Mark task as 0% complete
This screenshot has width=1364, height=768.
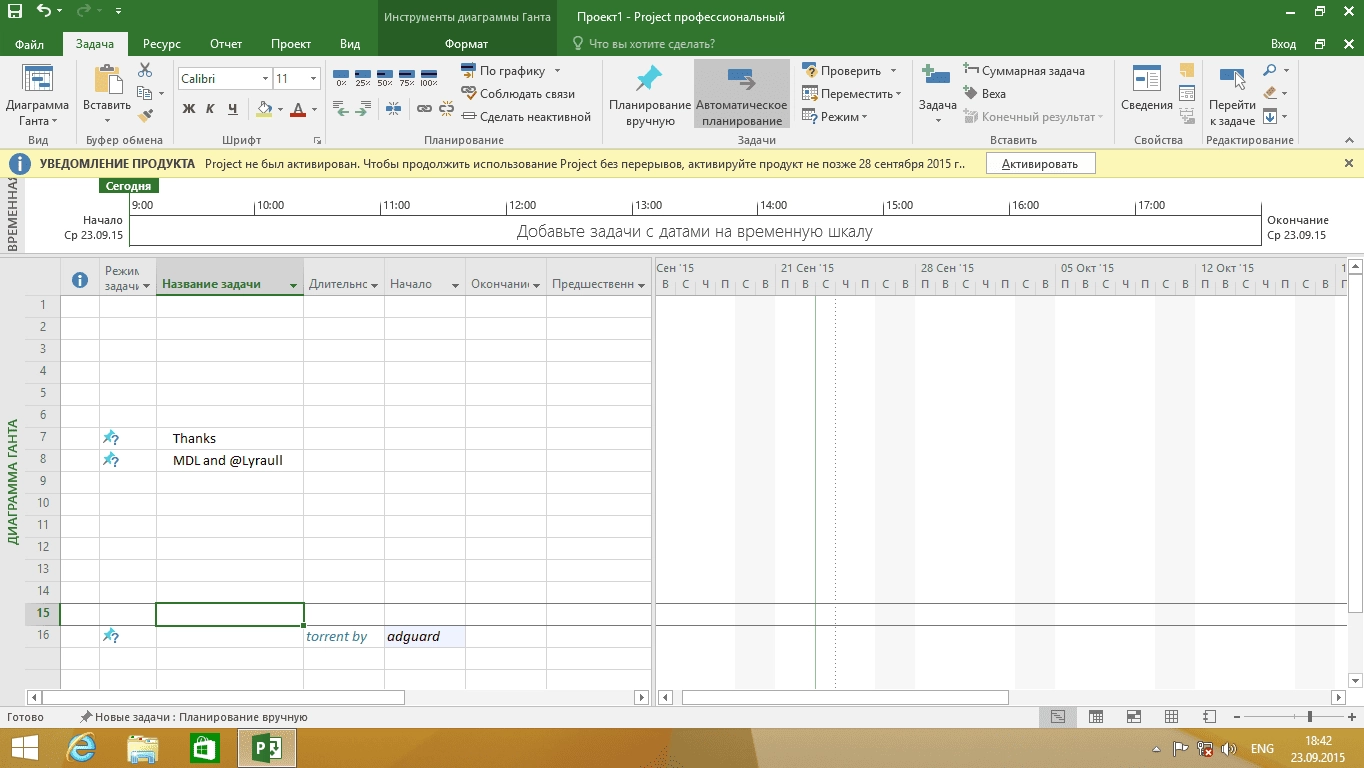click(x=341, y=78)
